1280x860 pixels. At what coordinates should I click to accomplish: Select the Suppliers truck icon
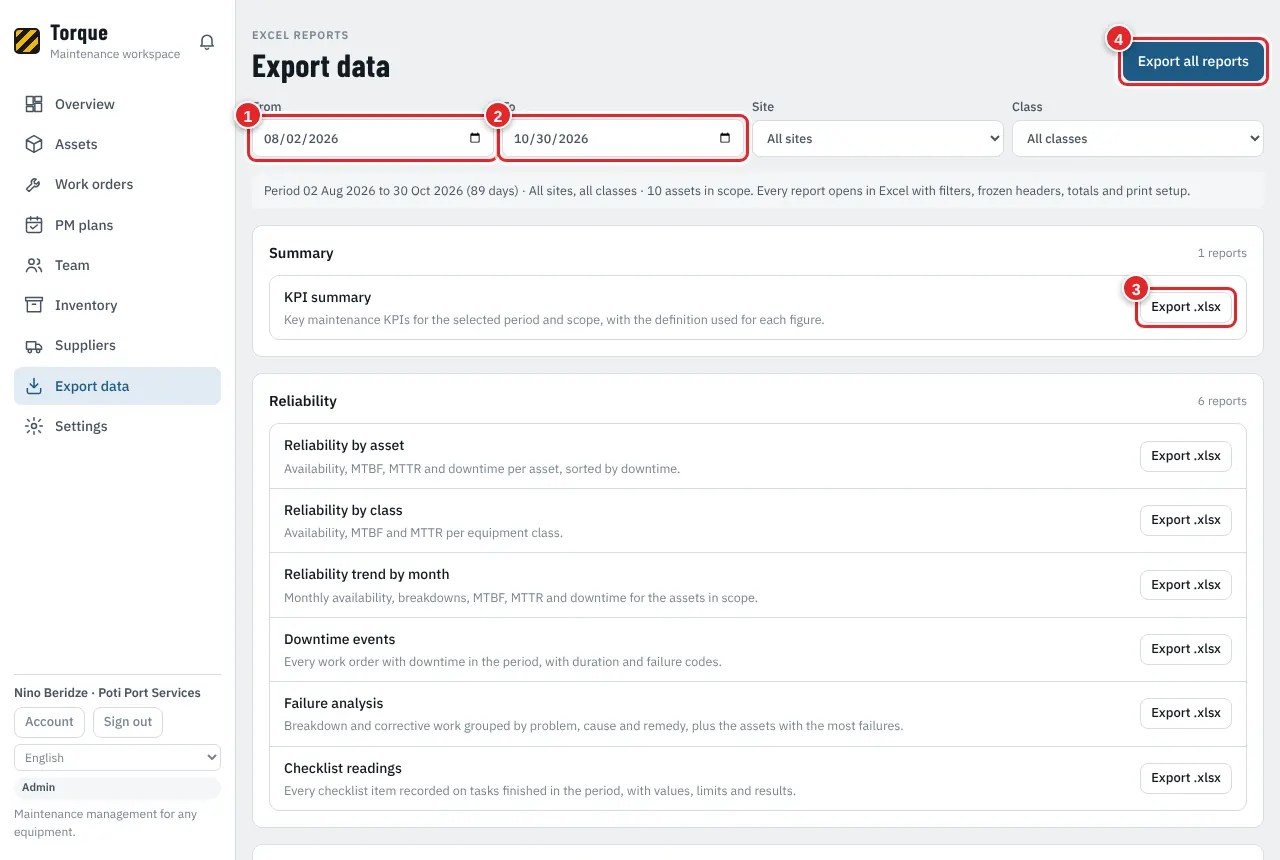[34, 345]
